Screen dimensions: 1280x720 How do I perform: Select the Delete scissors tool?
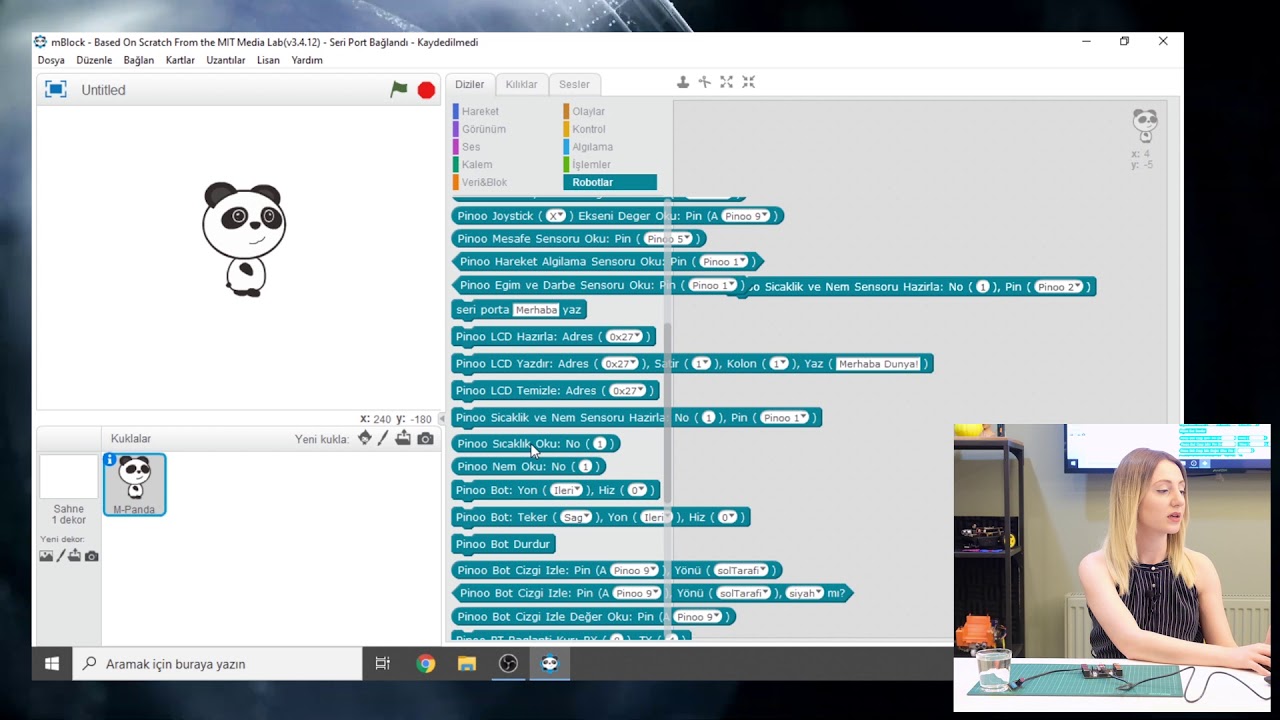[704, 82]
